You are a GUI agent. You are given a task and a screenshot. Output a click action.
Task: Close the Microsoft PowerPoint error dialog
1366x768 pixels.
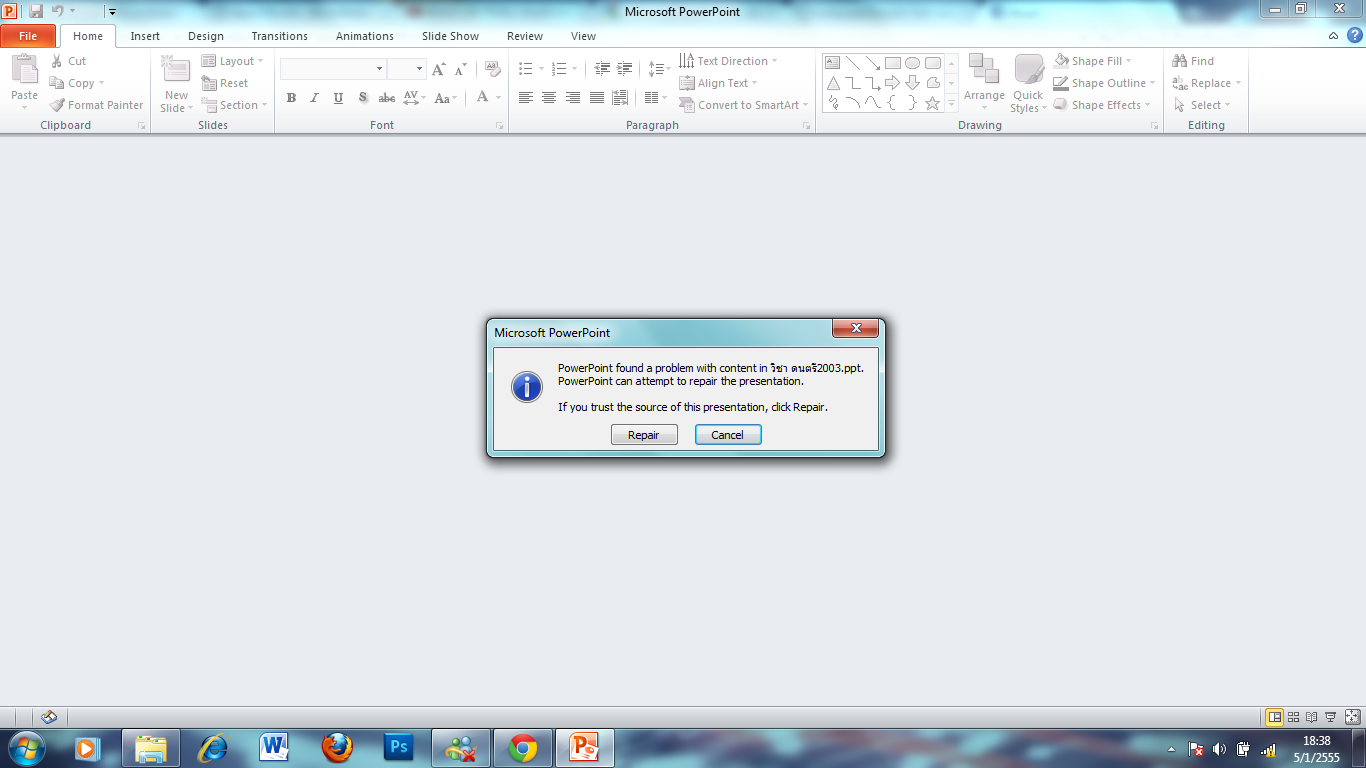click(x=856, y=329)
